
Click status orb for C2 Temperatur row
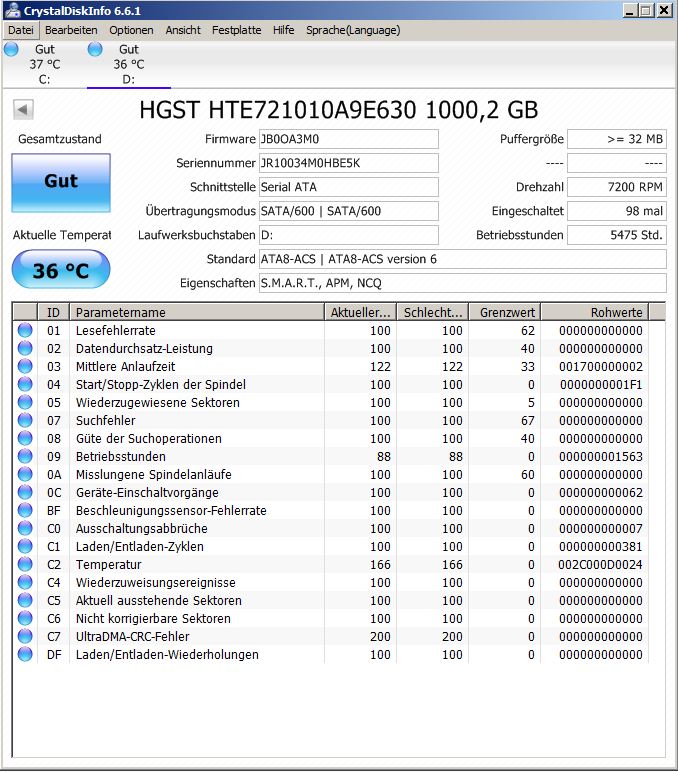[x=25, y=564]
